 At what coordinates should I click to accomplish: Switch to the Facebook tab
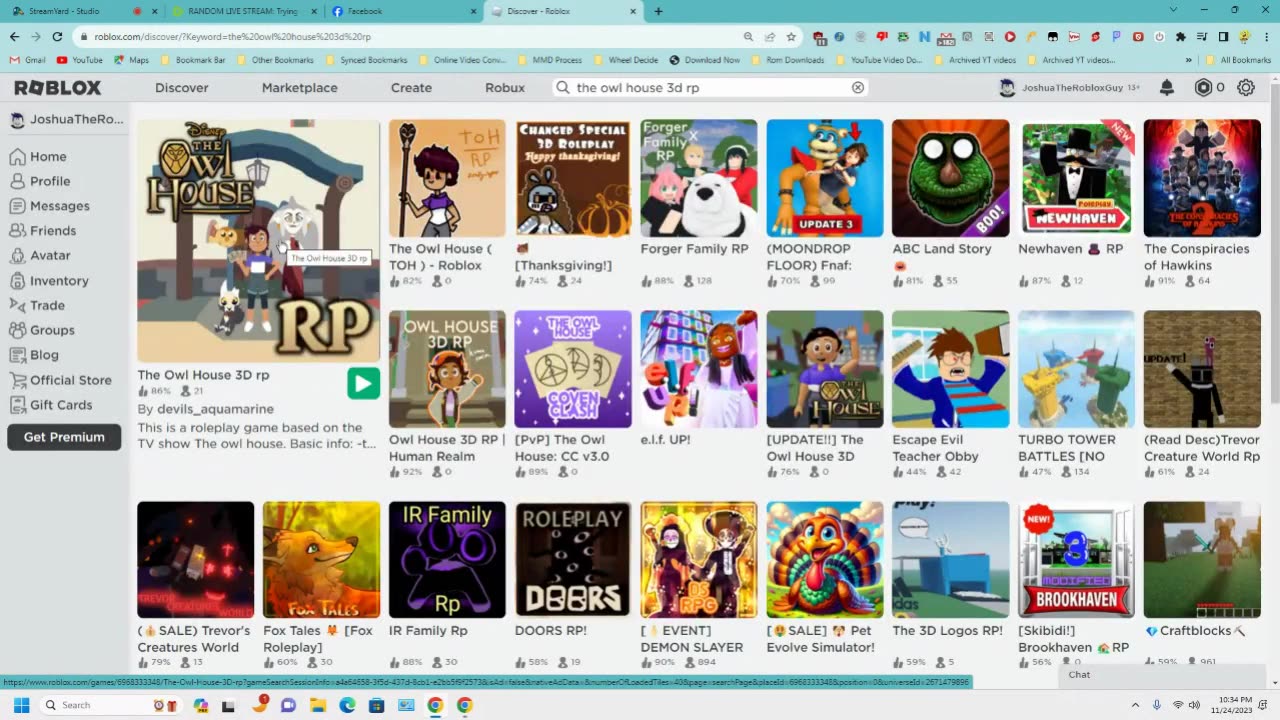(404, 11)
